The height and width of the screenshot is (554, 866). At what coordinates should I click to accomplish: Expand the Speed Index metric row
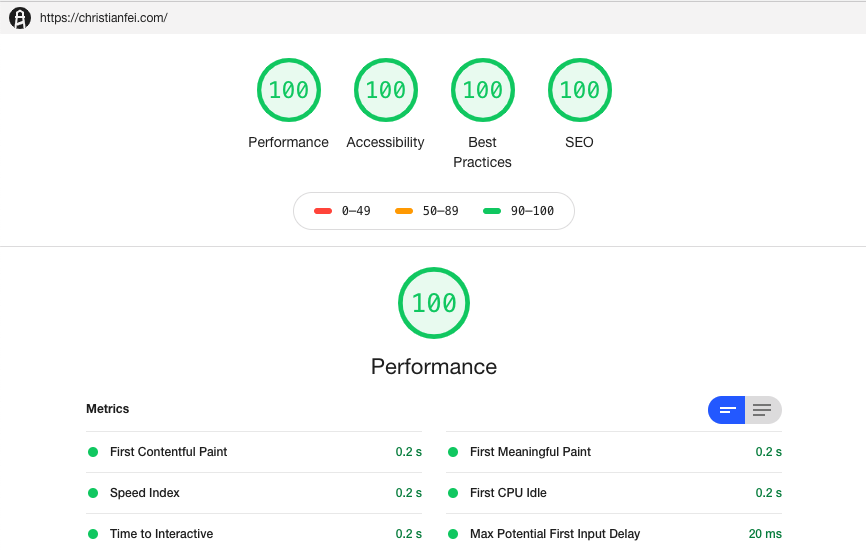point(254,493)
